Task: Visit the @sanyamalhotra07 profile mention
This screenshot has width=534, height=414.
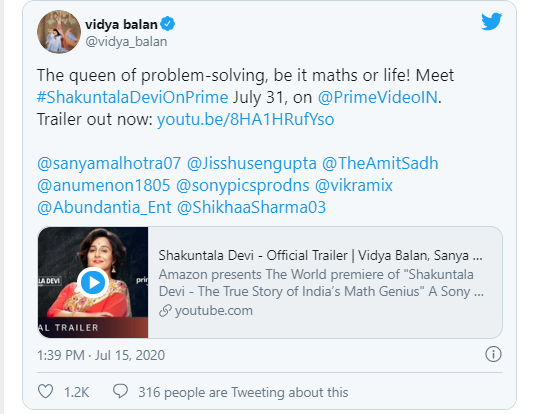Action: point(109,163)
